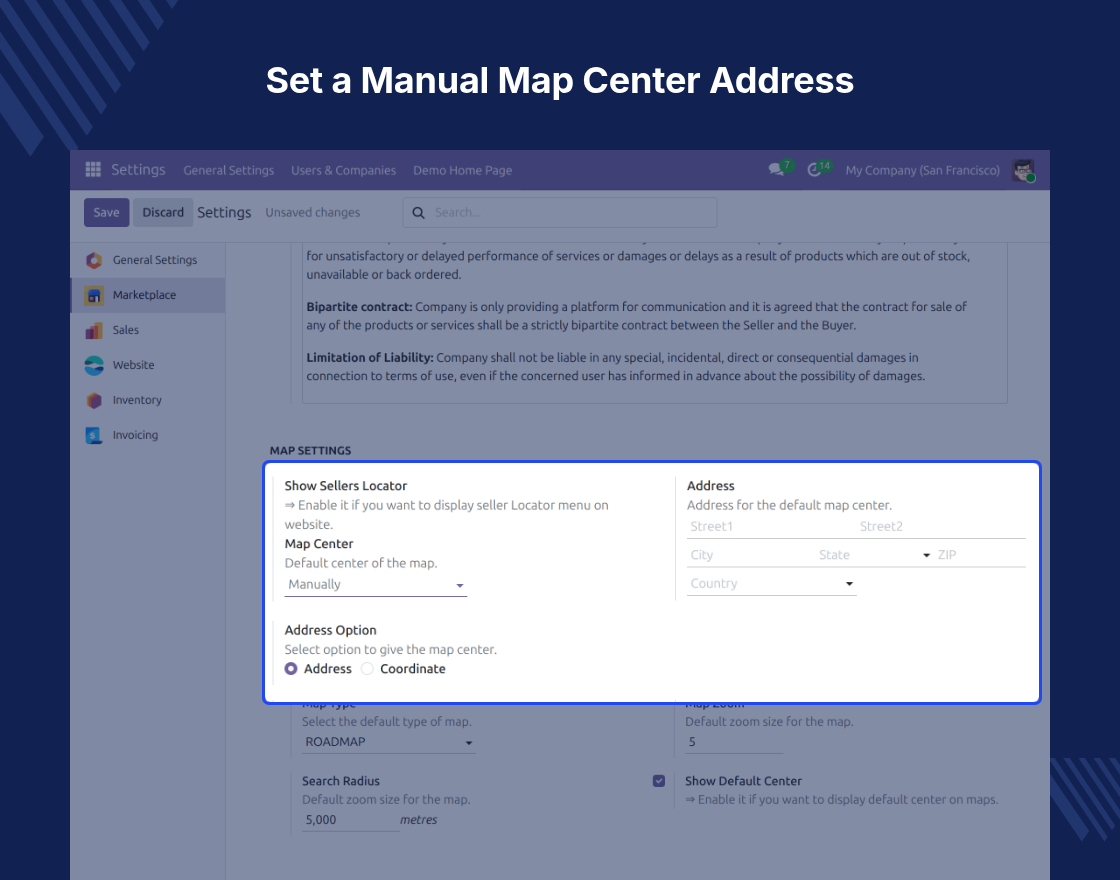Click the Street2 address field
Image resolution: width=1120 pixels, height=880 pixels.
click(x=941, y=526)
